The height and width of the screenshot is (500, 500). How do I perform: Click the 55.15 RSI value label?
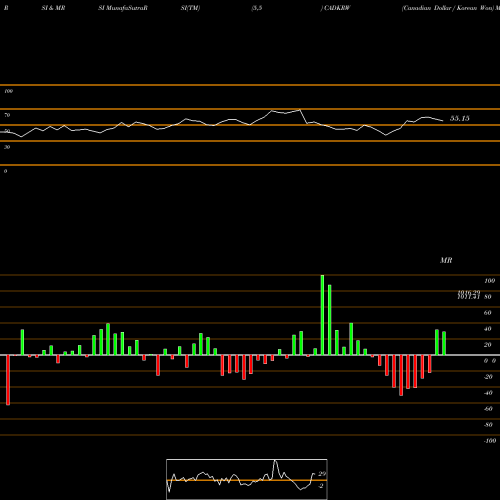pyautogui.click(x=460, y=118)
